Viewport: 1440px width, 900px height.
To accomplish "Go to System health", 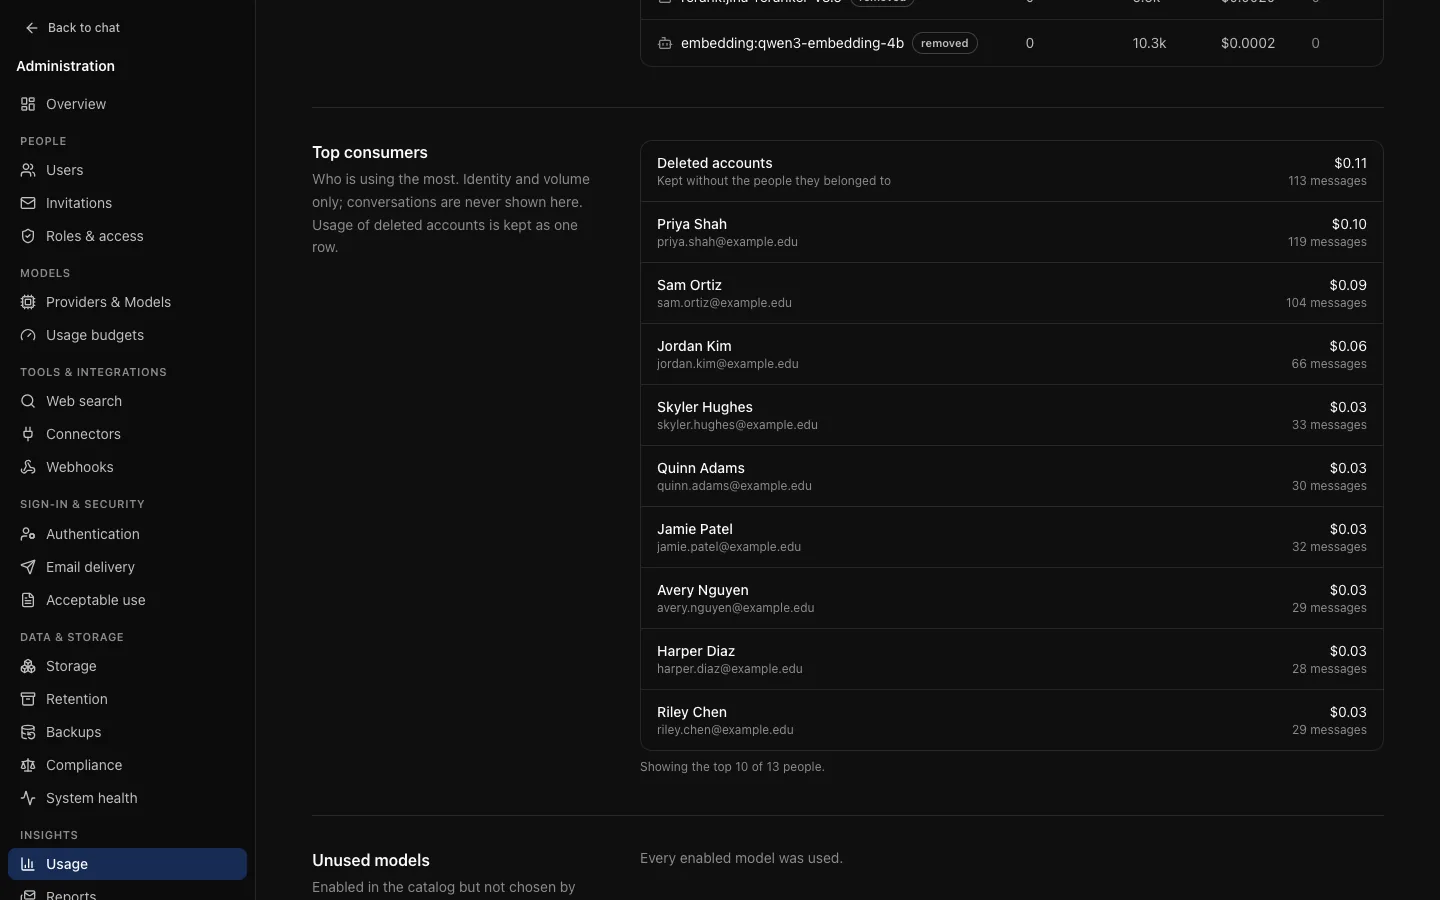I will pos(127,798).
